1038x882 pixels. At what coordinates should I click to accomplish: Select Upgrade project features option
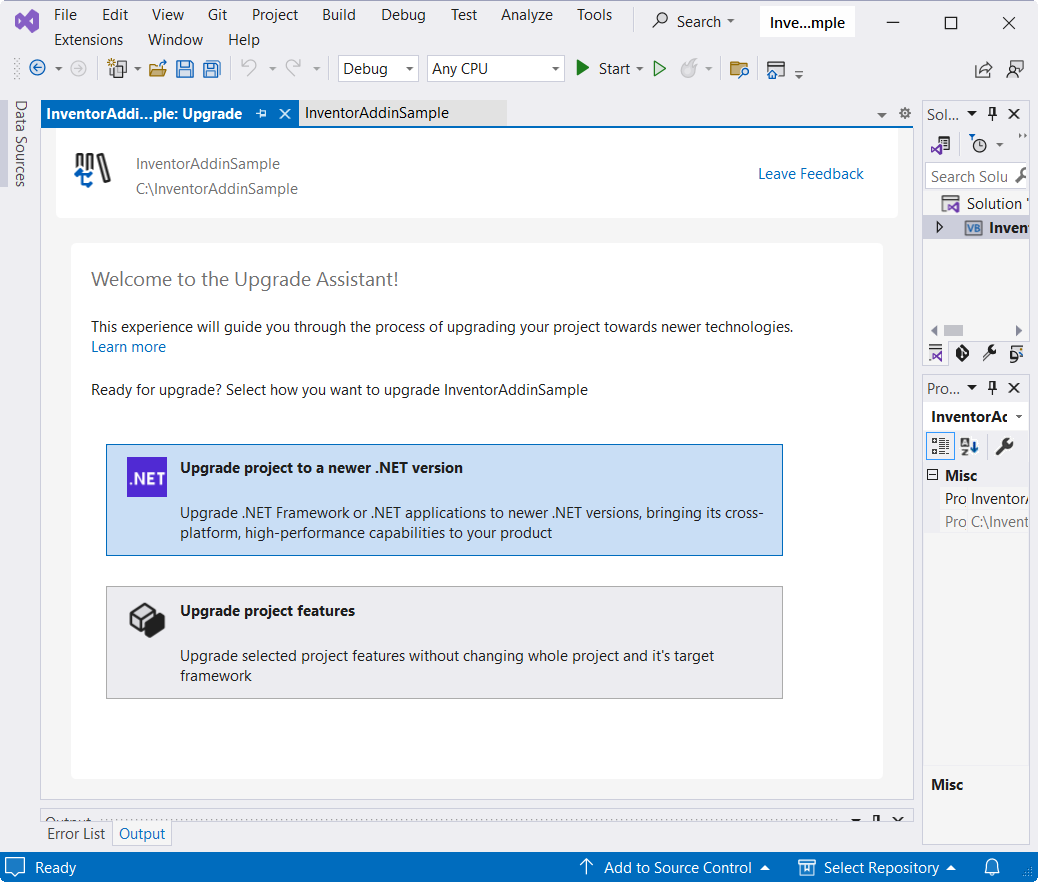[x=444, y=642]
